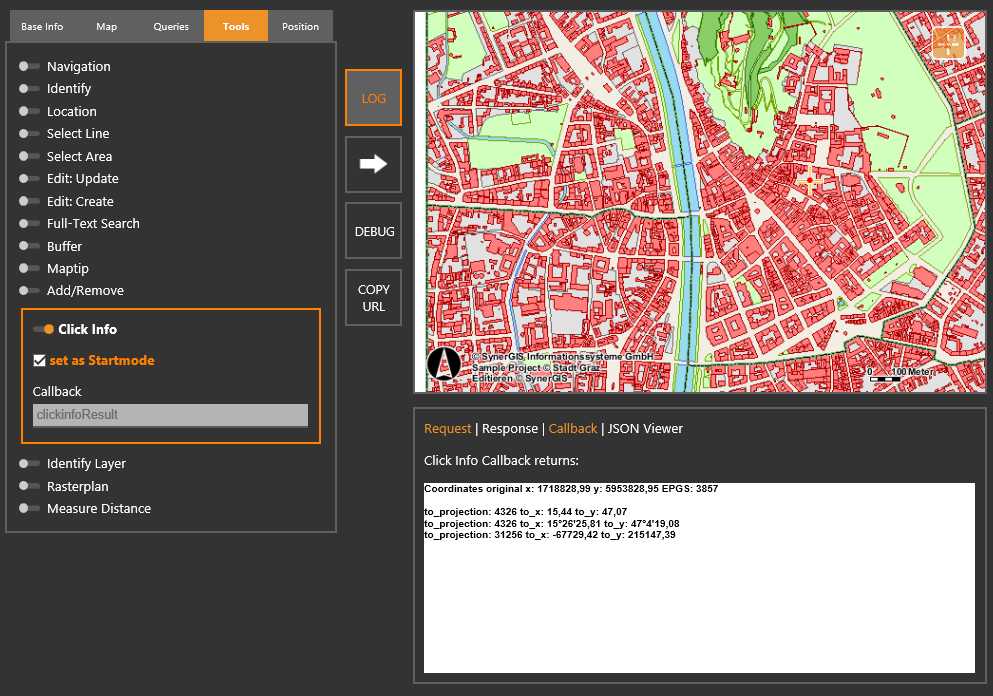View the Response log entry
Screen dimensions: 993x696
click(x=510, y=428)
